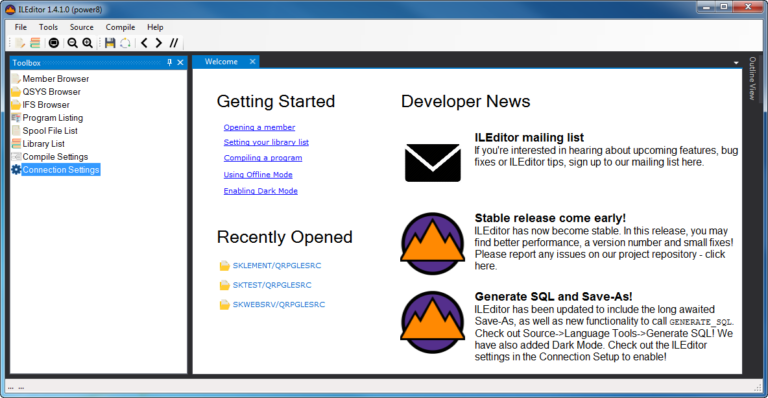Open recent SKLEMENT/QRPGLESRC source file
Image resolution: width=768 pixels, height=398 pixels.
click(x=277, y=265)
